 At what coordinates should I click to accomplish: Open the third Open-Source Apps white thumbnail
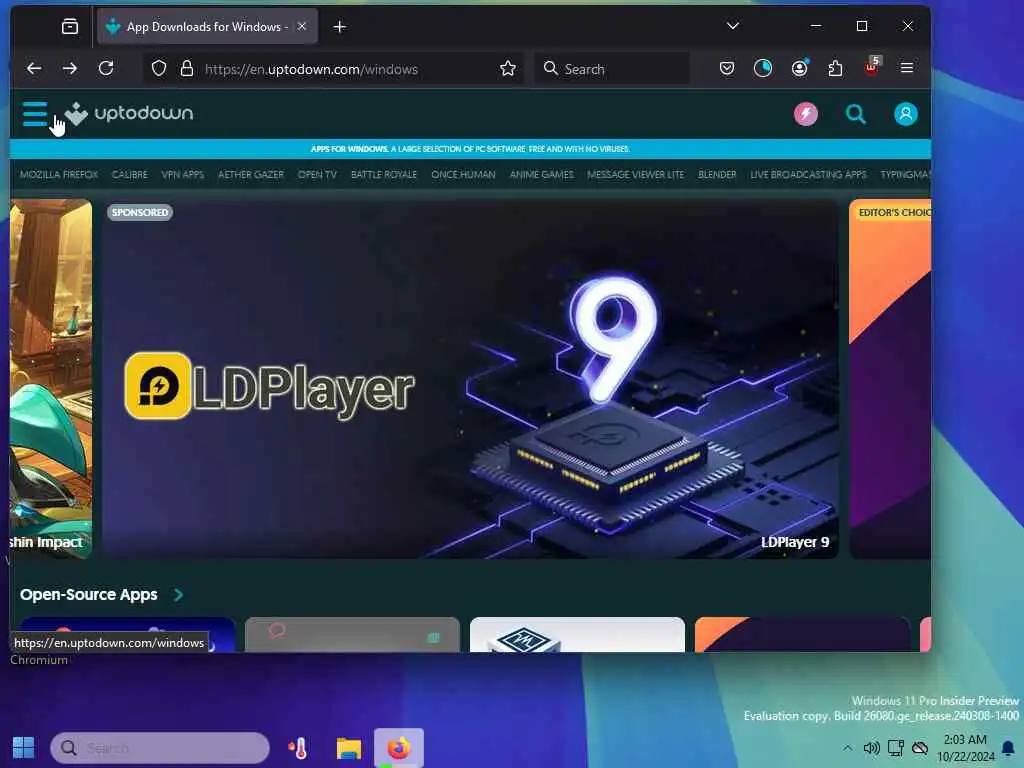click(577, 635)
